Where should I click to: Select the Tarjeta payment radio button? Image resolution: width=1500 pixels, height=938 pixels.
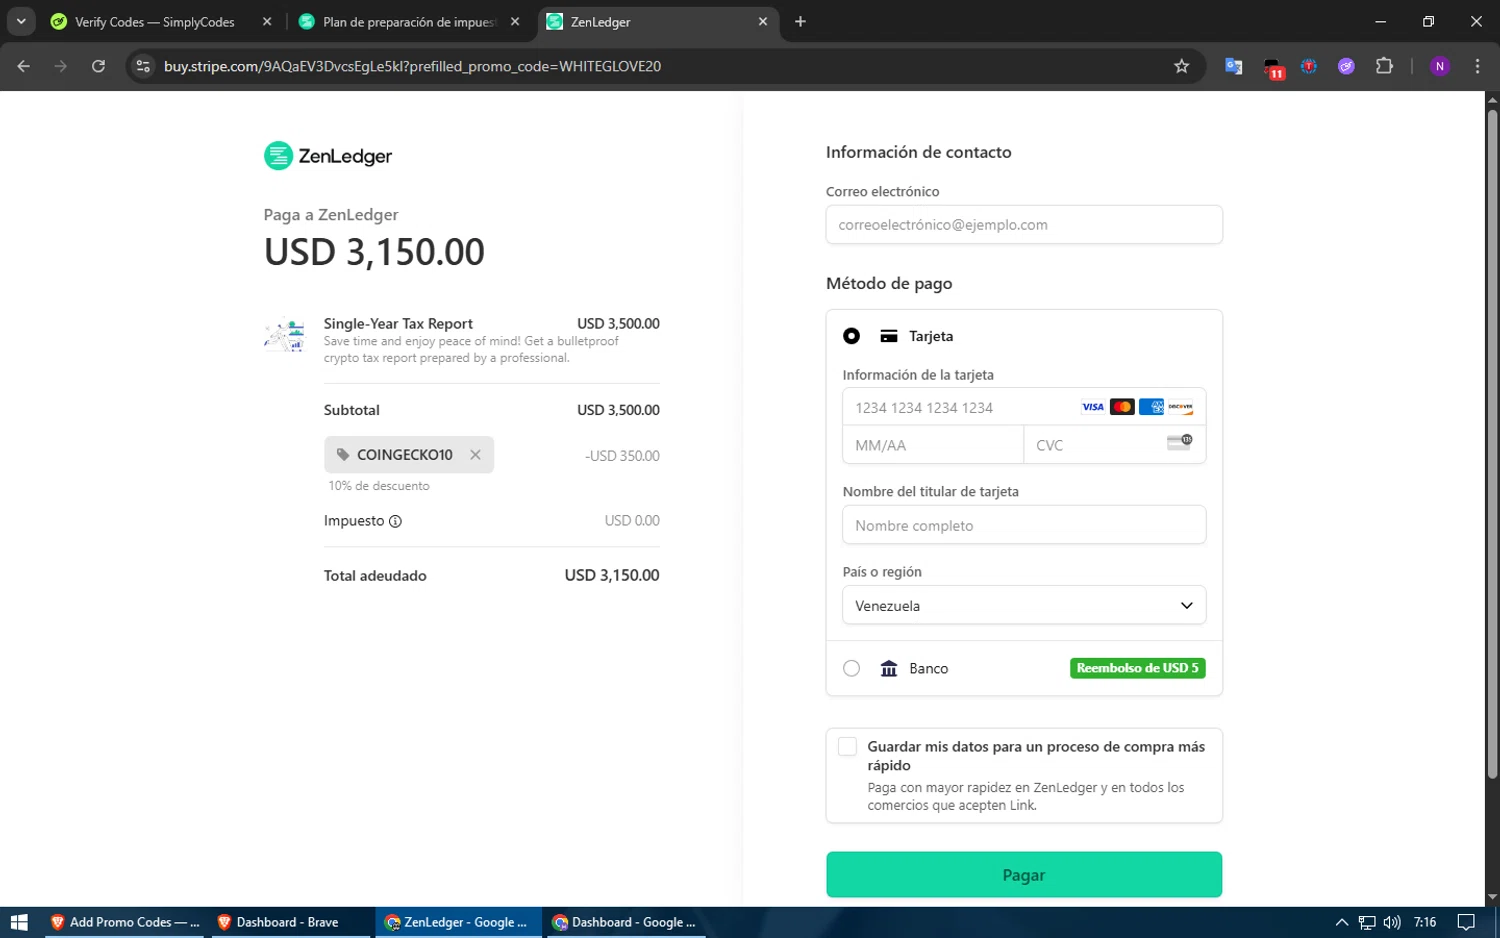click(851, 336)
